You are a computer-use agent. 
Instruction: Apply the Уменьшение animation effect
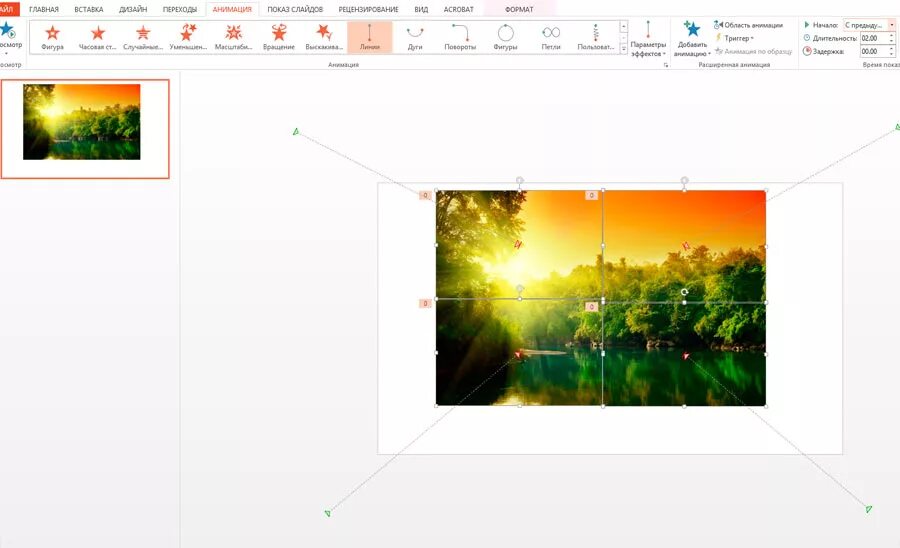pyautogui.click(x=188, y=37)
